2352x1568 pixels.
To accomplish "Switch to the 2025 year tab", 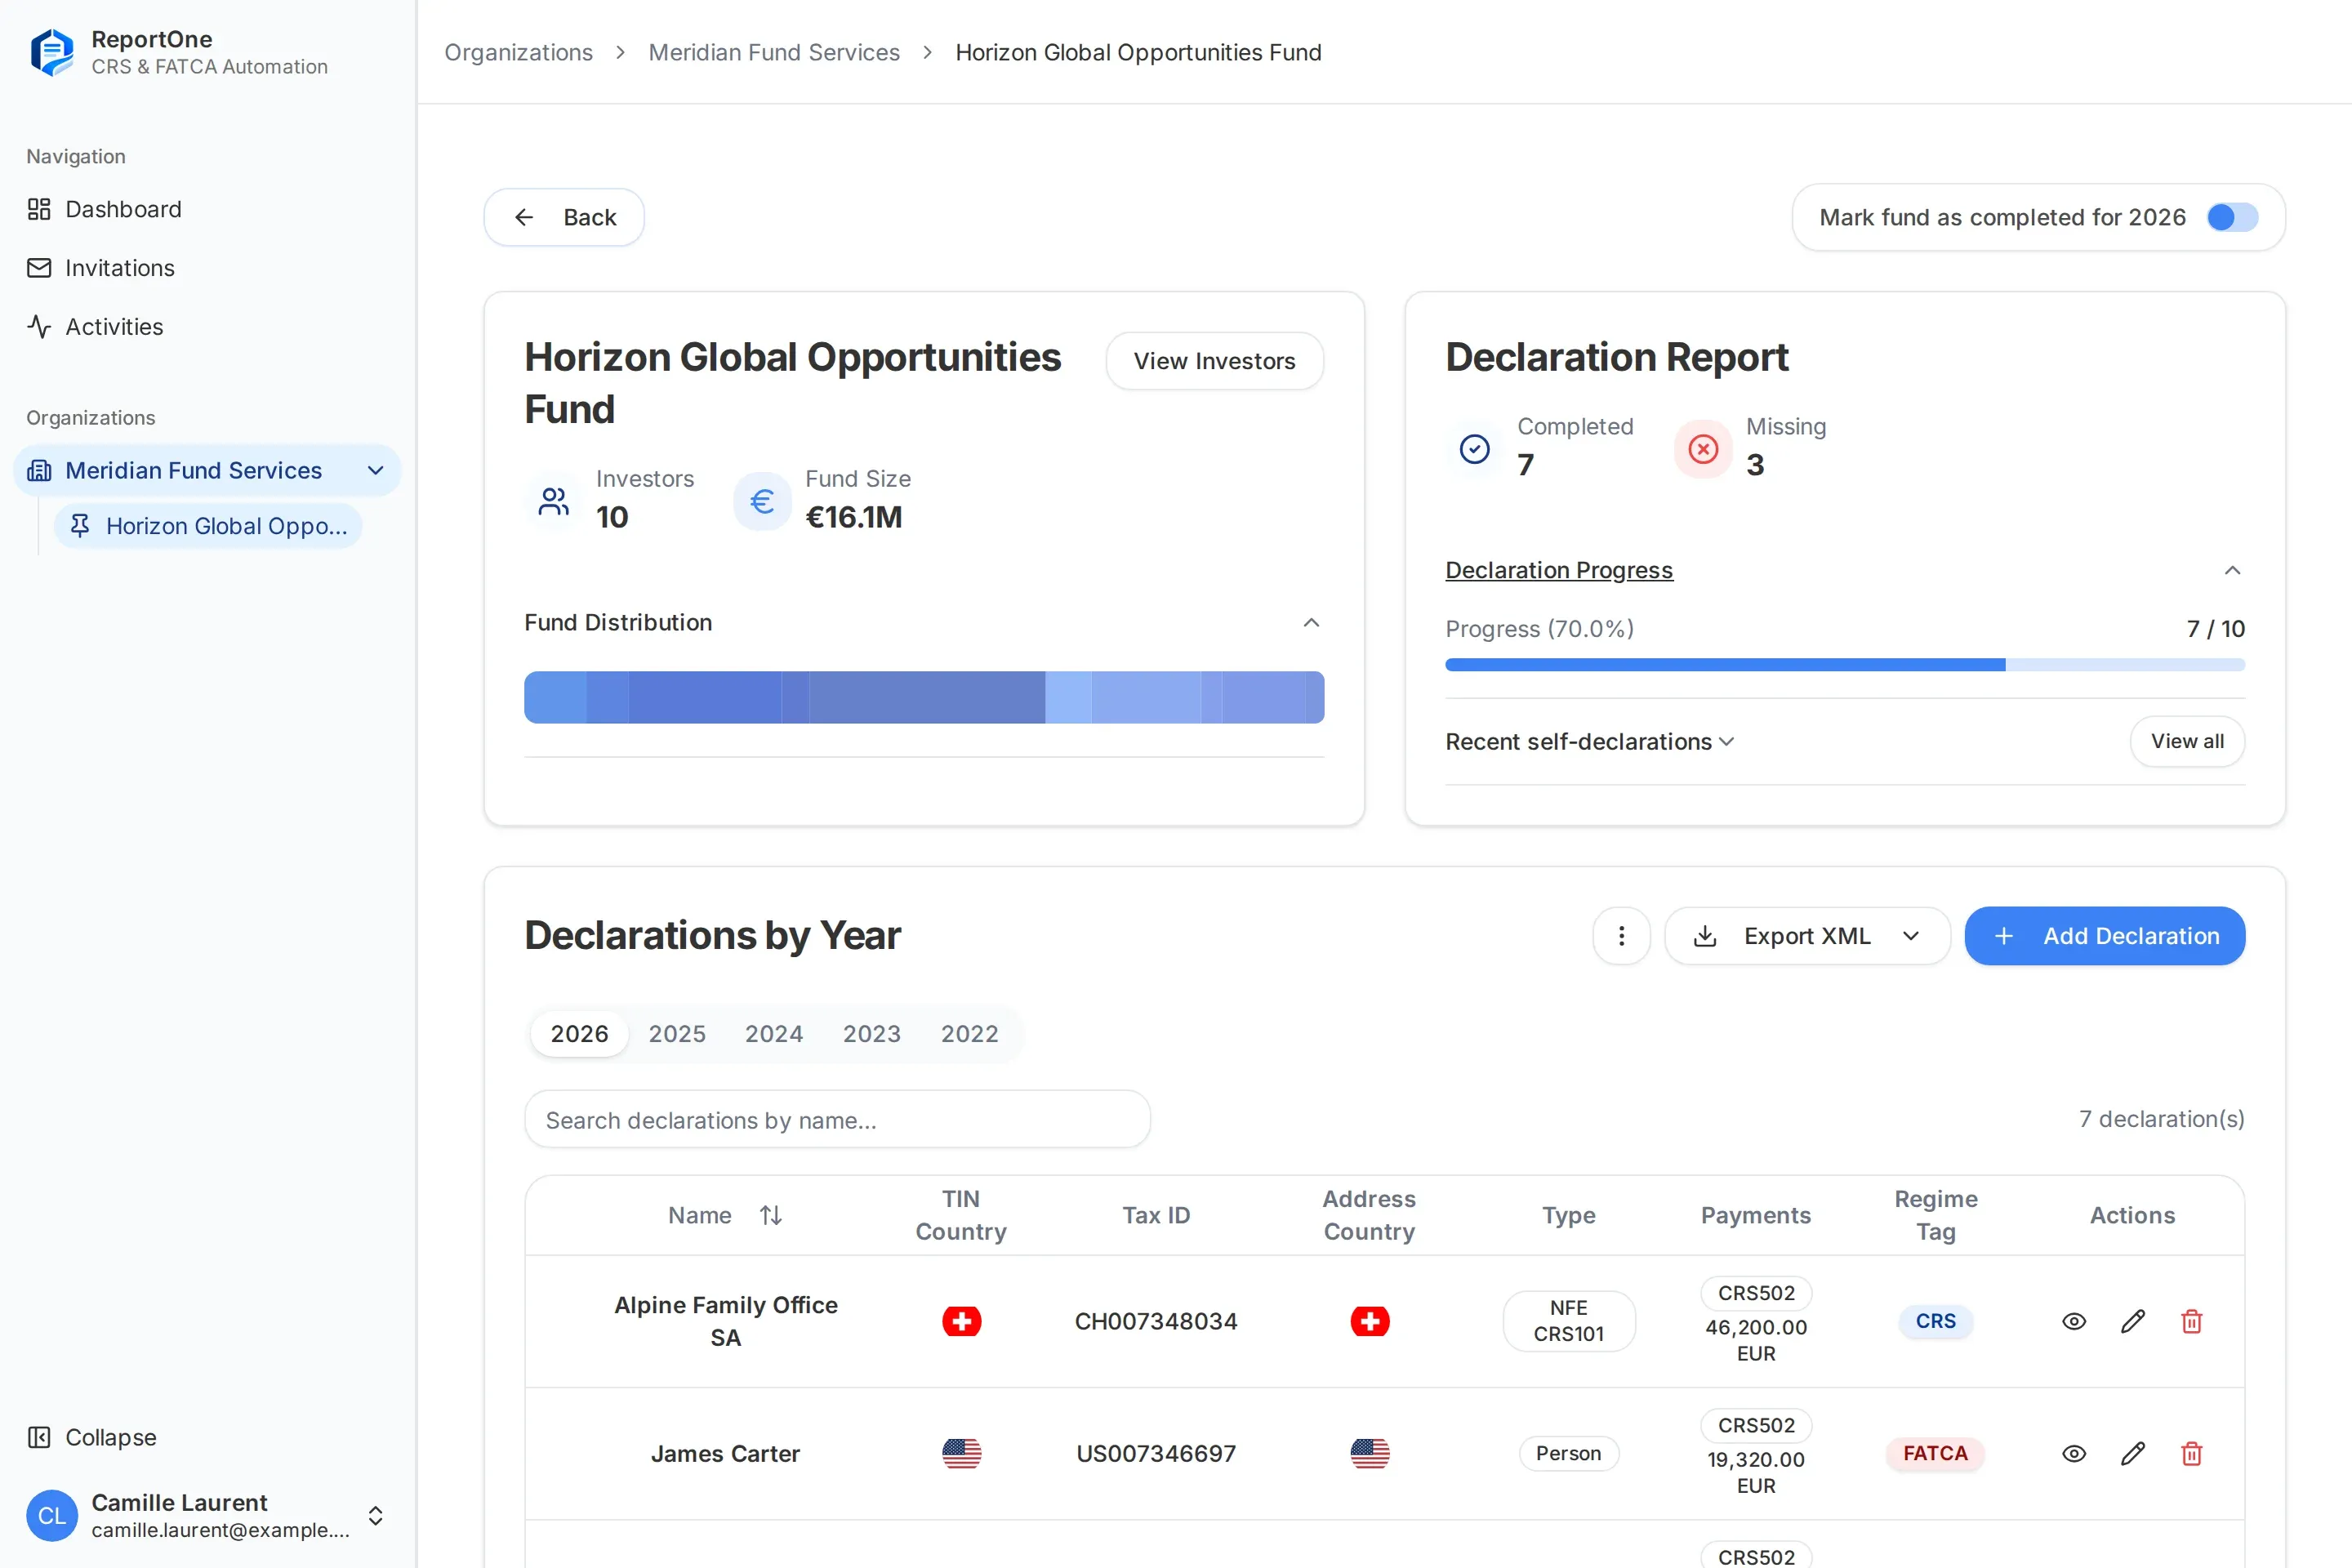I will point(677,1033).
